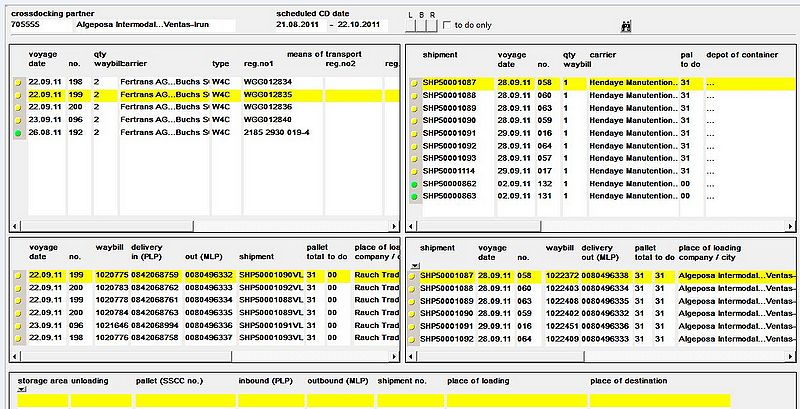Image resolution: width=800 pixels, height=409 pixels.
Task: Click left arrow of waybill 1022372 list scrollbar
Action: tap(411, 356)
